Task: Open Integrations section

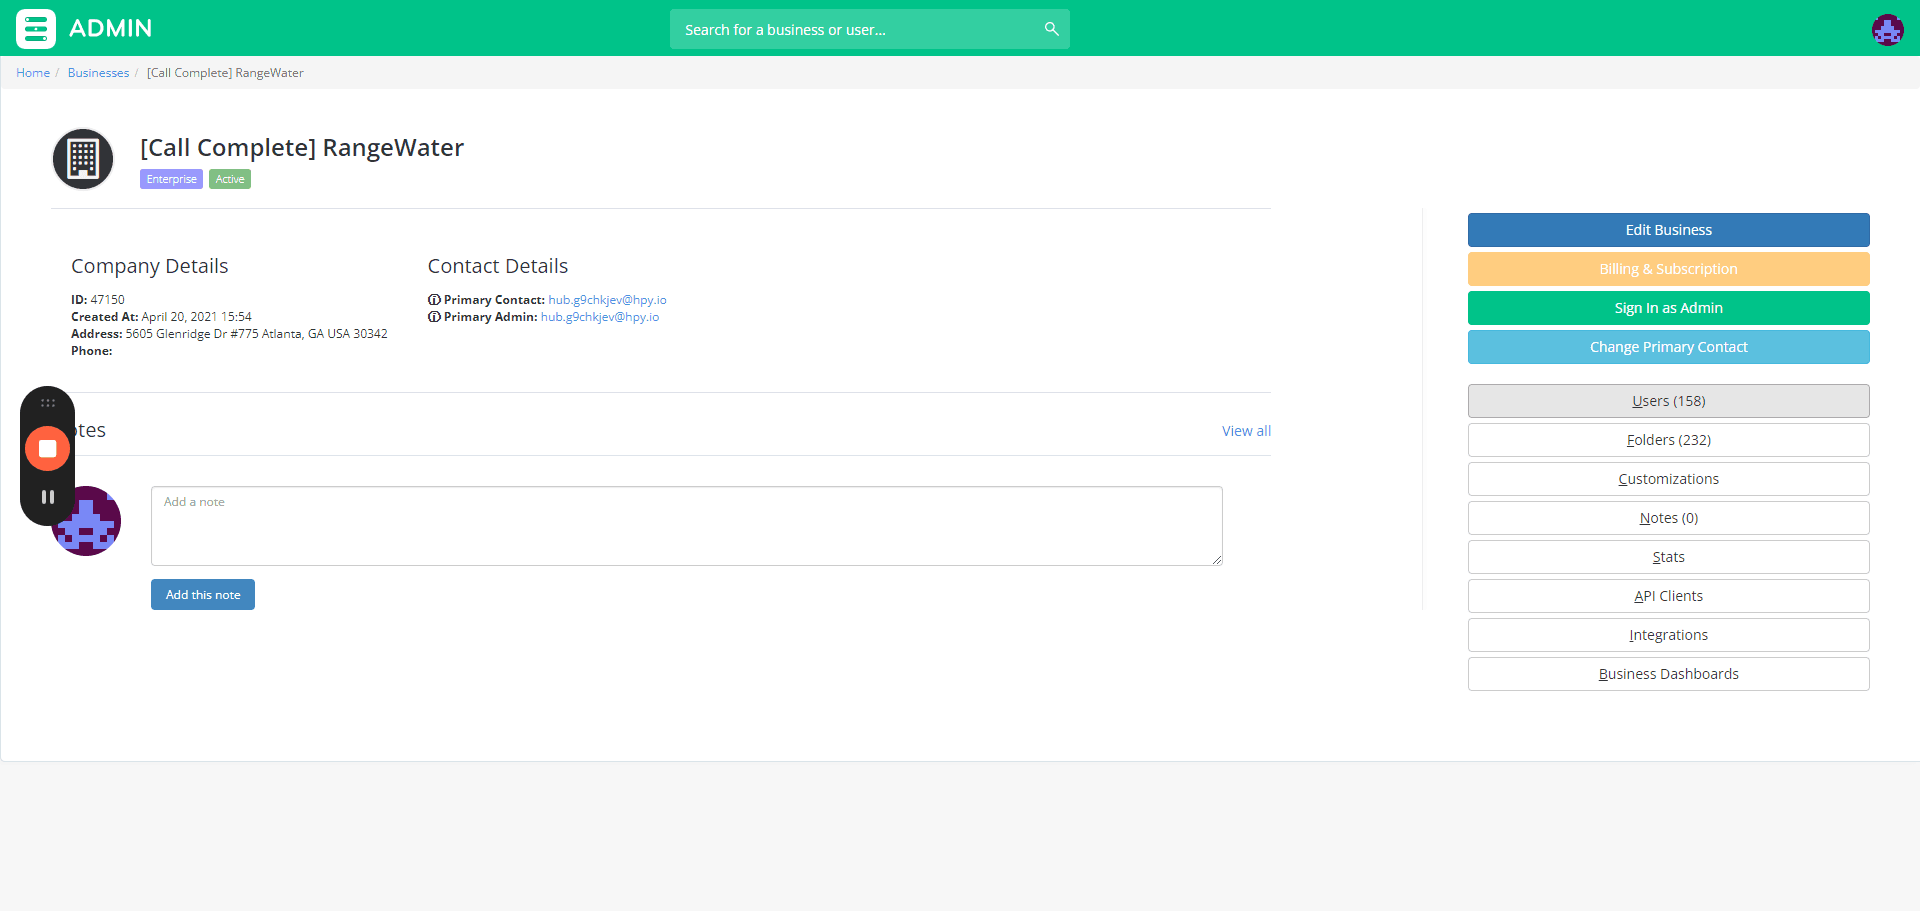Action: click(x=1668, y=635)
